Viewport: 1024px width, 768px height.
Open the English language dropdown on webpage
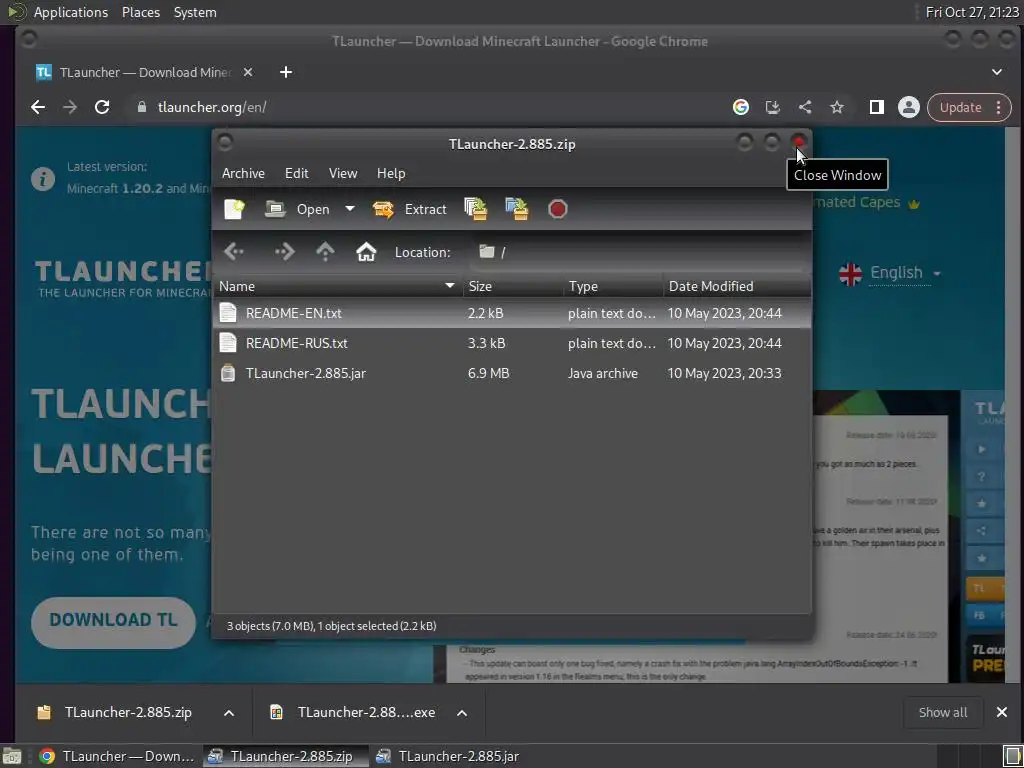point(891,273)
